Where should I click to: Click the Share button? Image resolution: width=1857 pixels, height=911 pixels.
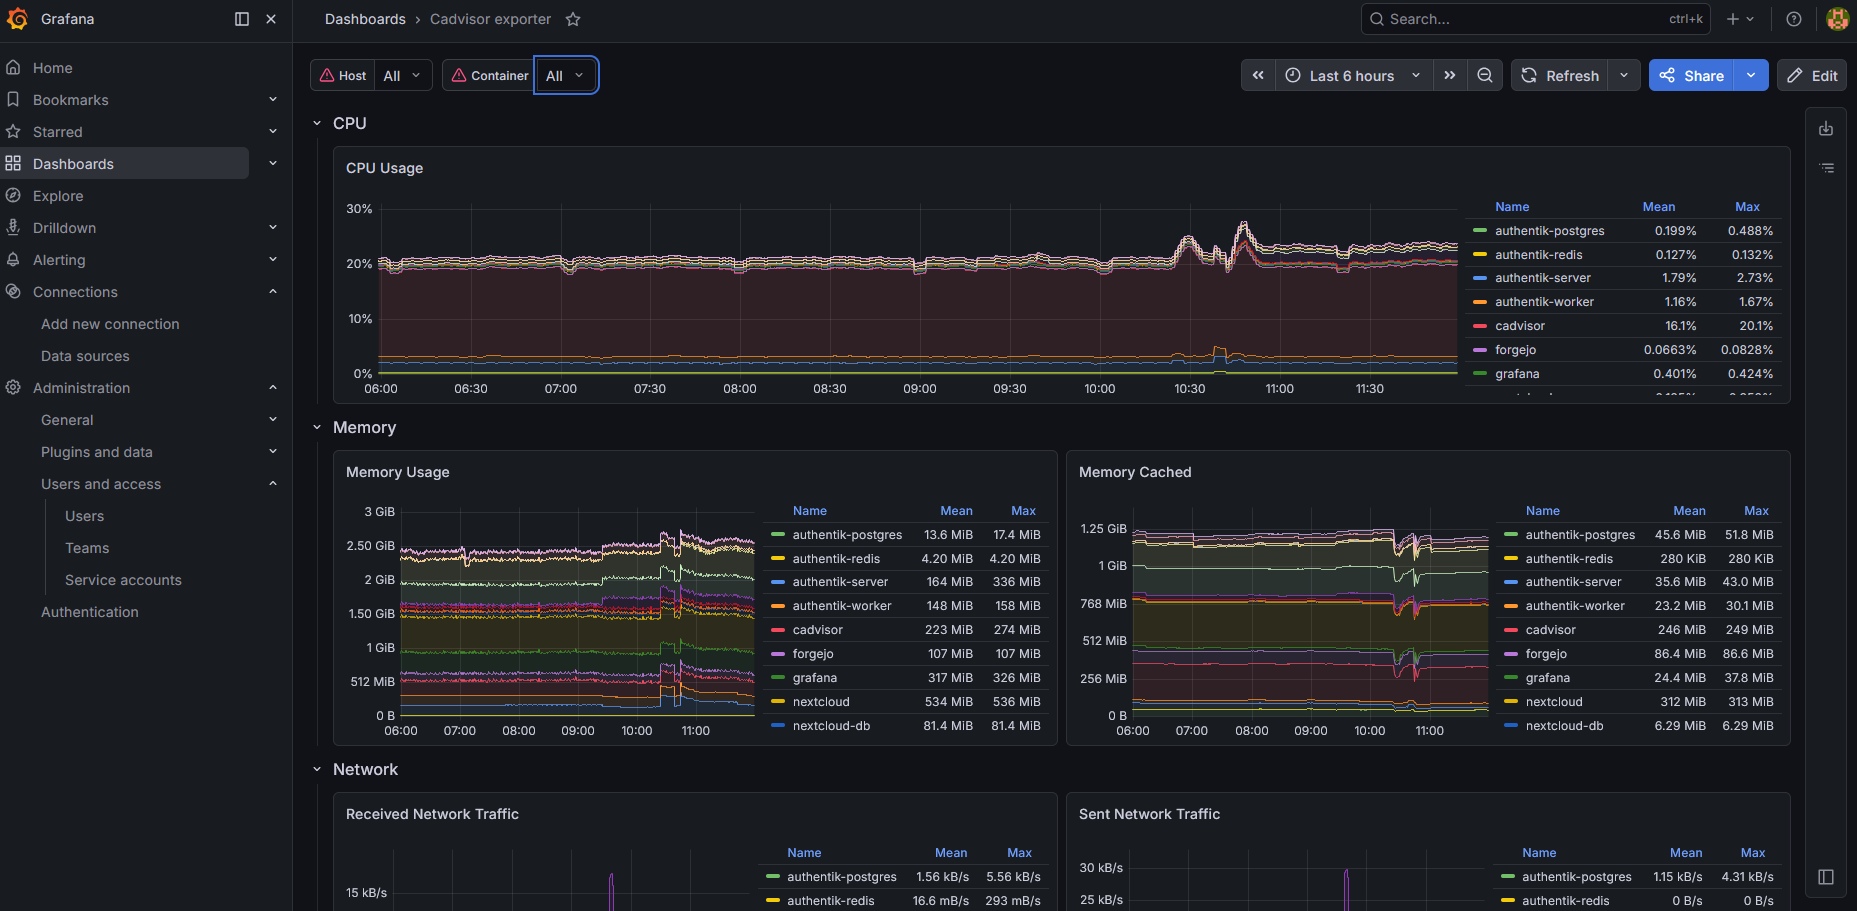[x=1692, y=75]
